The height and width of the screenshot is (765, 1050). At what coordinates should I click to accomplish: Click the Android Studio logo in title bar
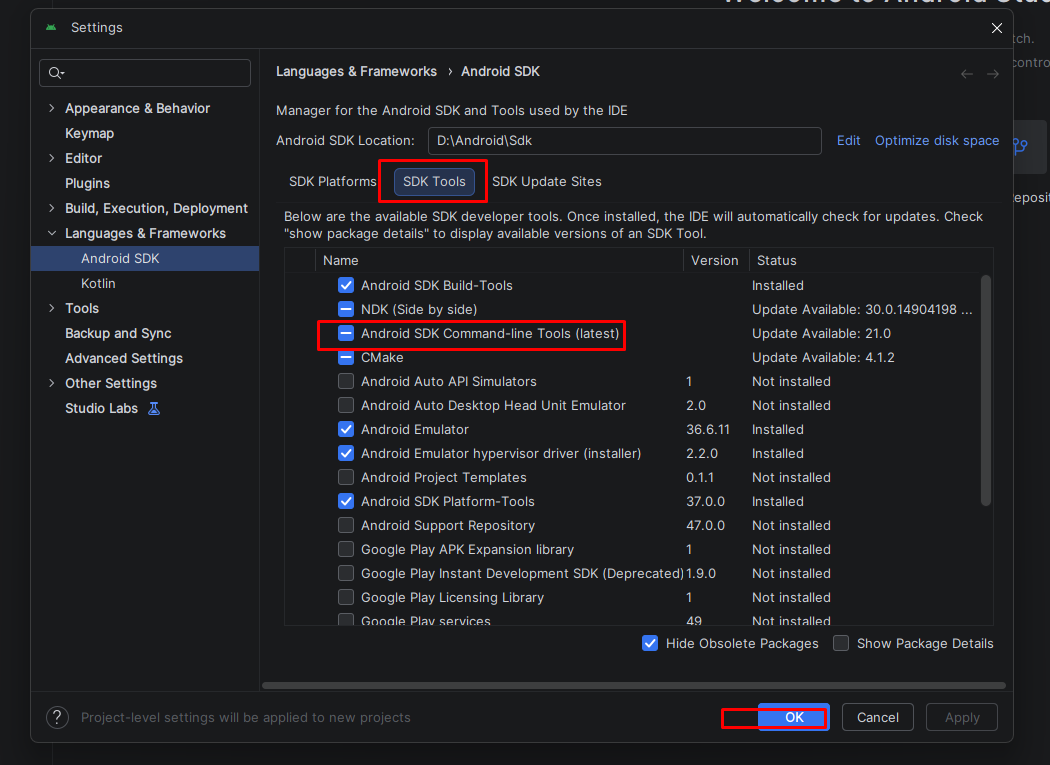click(x=51, y=27)
